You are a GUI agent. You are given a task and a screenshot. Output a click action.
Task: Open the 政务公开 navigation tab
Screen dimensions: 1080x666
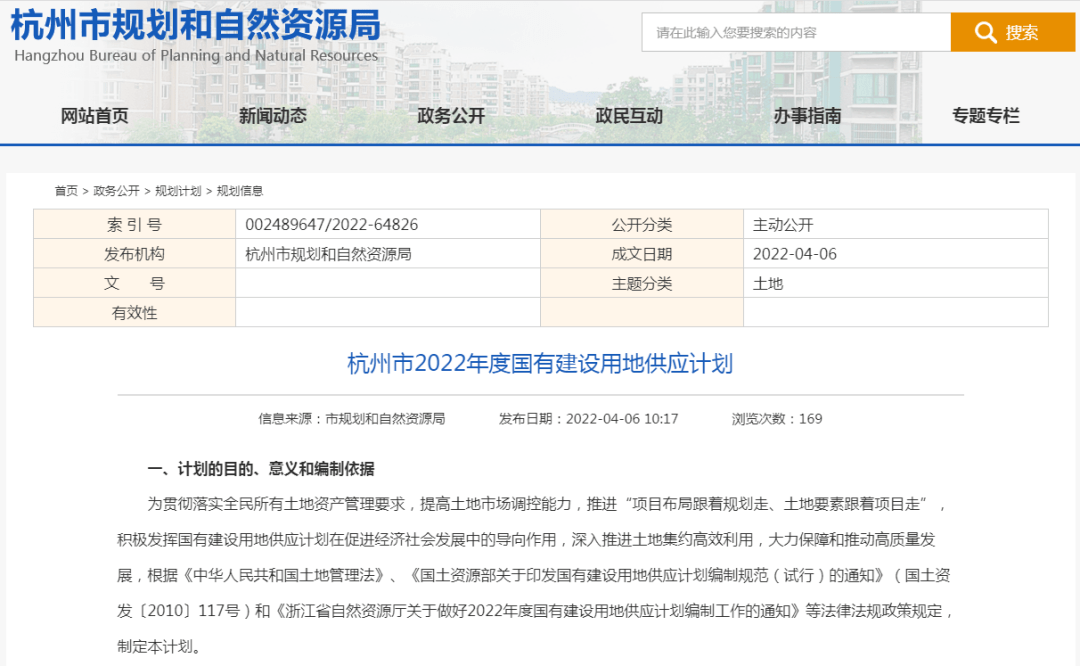[x=451, y=116]
